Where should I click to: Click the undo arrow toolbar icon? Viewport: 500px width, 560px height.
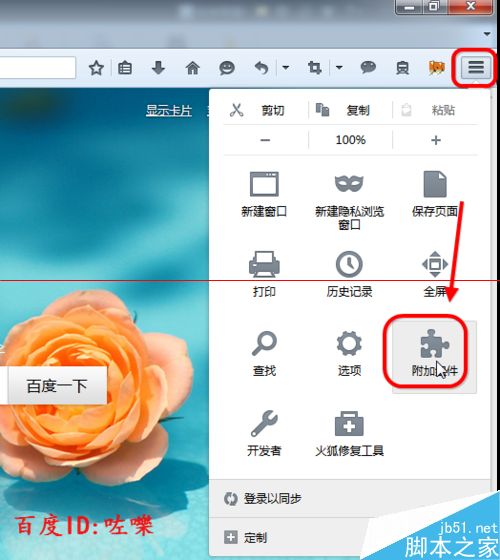(x=261, y=67)
